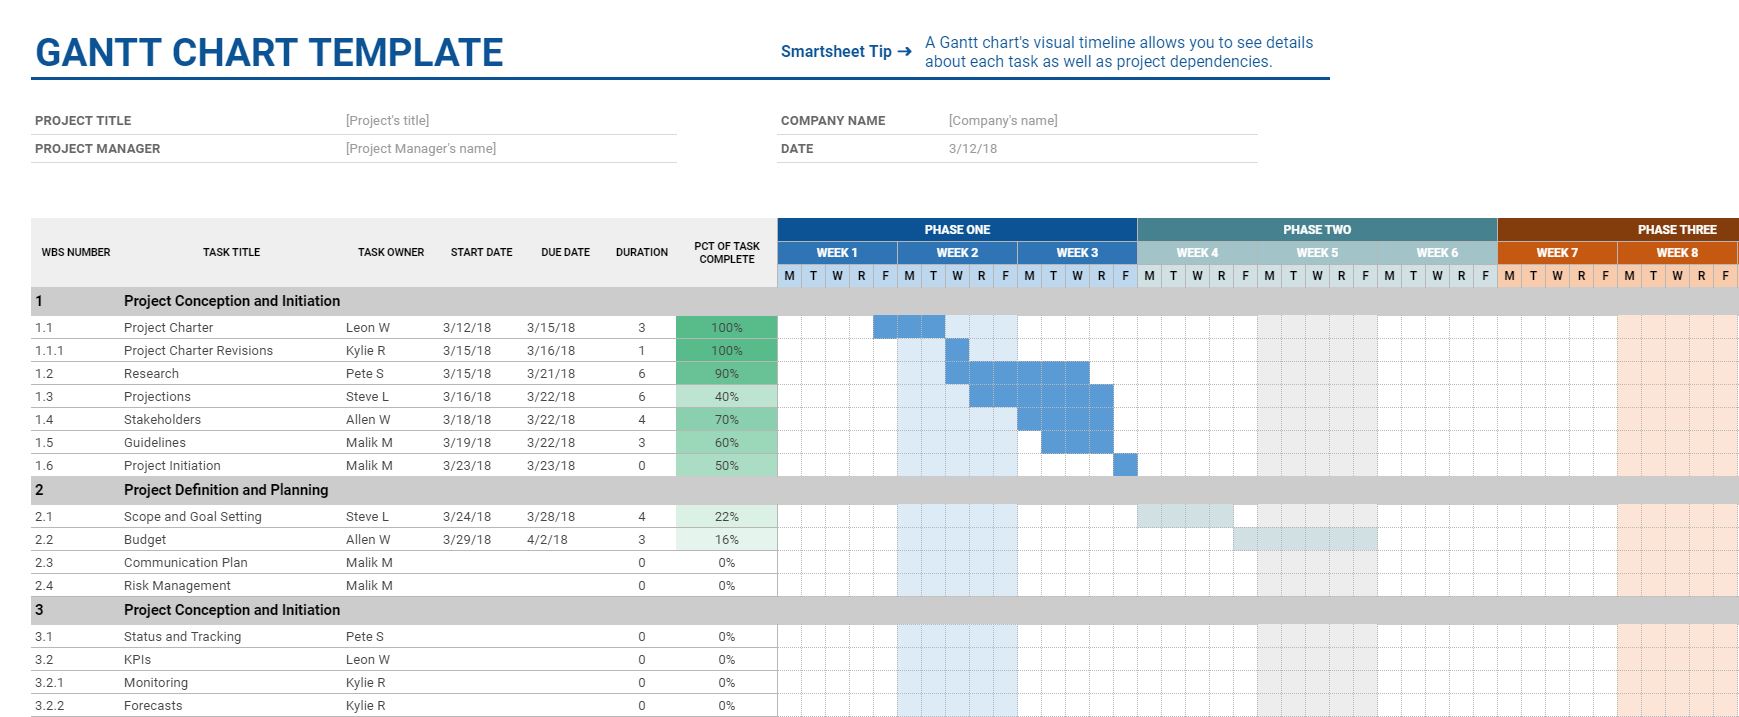
Task: Click the Project's title placeholder field
Action: point(388,121)
